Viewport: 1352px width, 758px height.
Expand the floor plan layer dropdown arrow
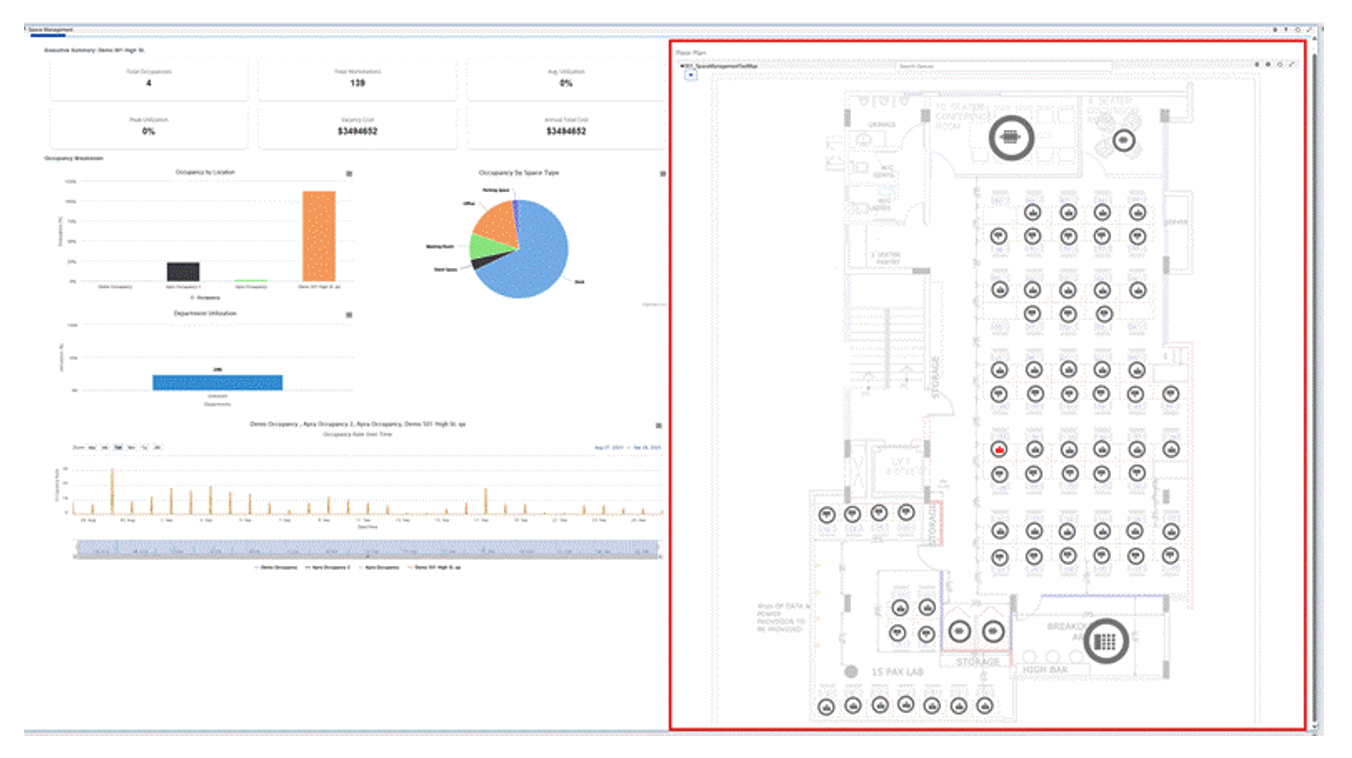click(690, 75)
